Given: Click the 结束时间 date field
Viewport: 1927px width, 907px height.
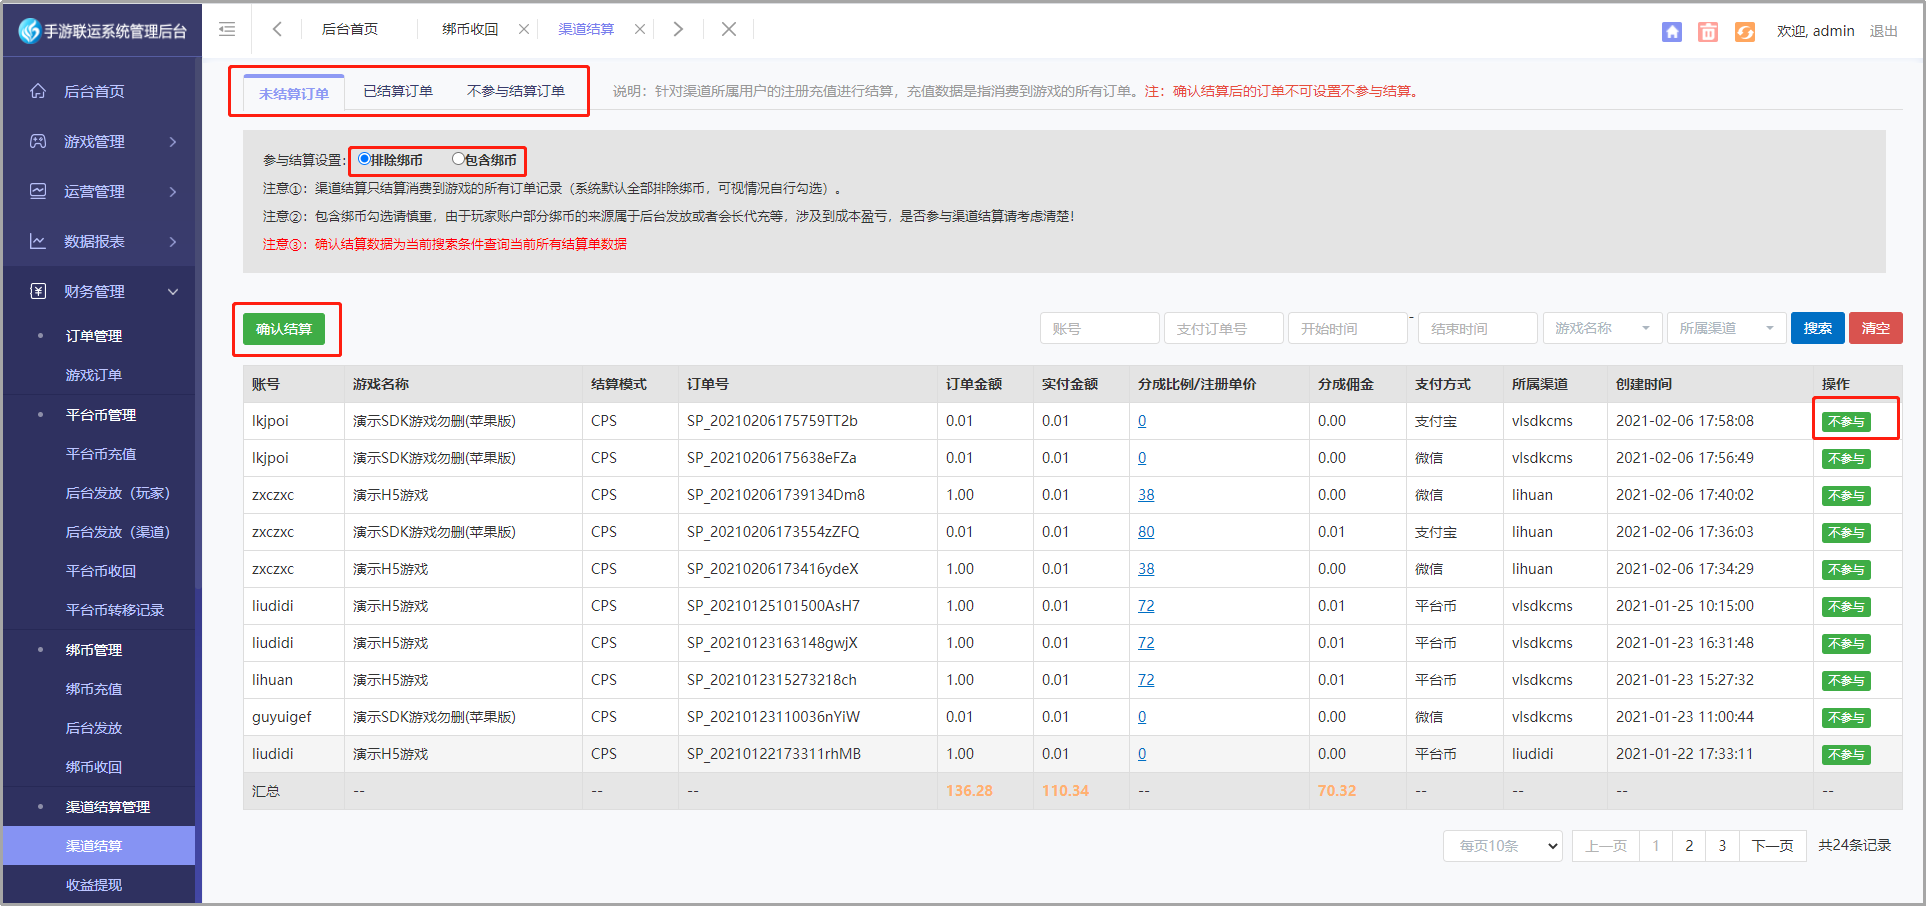Looking at the screenshot, I should click(x=1478, y=328).
